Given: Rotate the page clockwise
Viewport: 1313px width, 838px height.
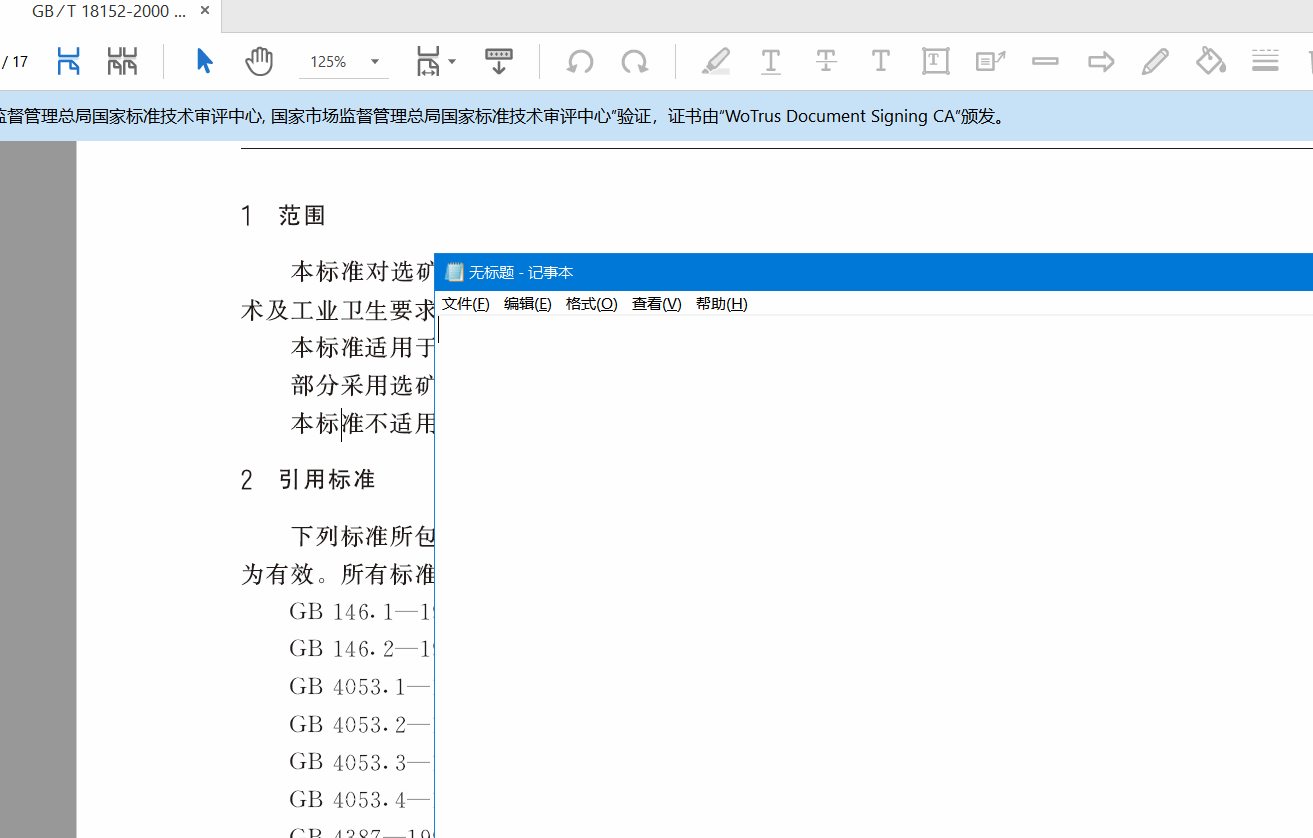Looking at the screenshot, I should [635, 62].
